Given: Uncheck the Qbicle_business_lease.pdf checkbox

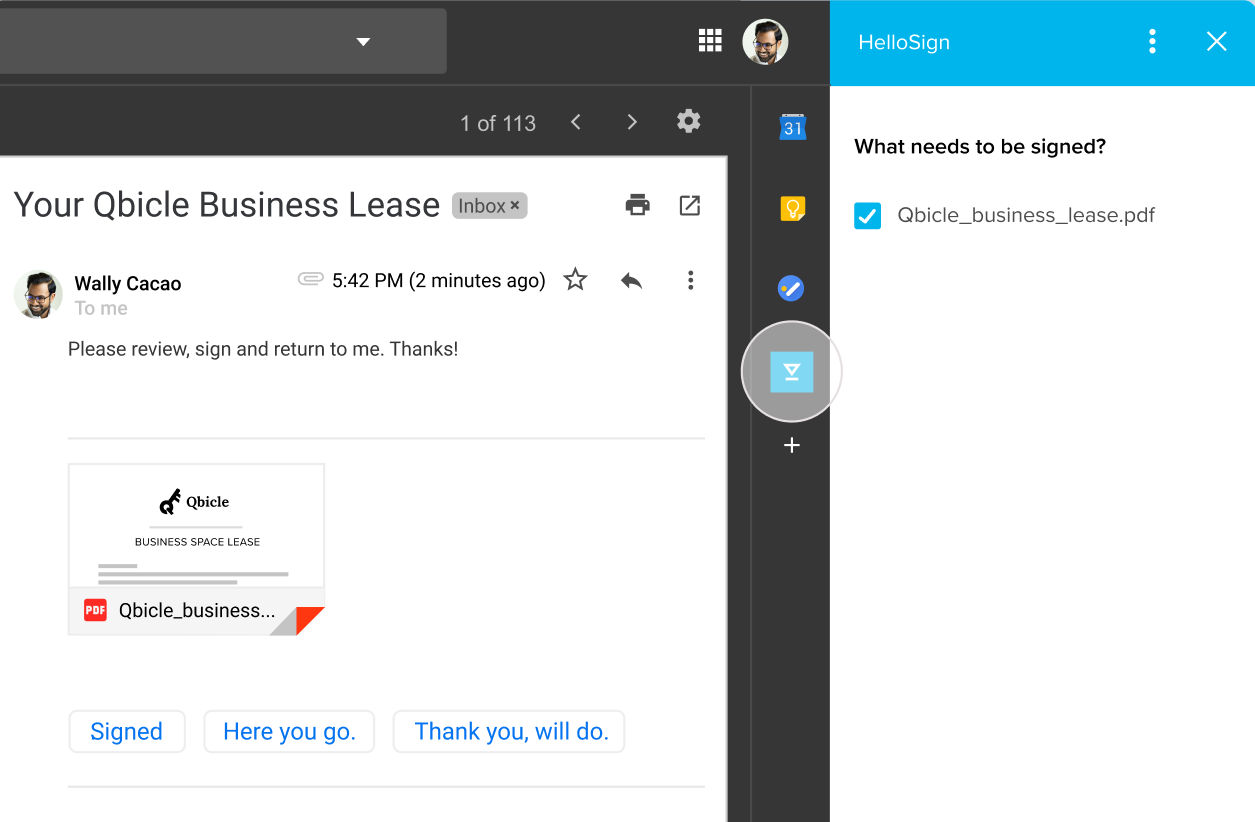Looking at the screenshot, I should pos(867,215).
